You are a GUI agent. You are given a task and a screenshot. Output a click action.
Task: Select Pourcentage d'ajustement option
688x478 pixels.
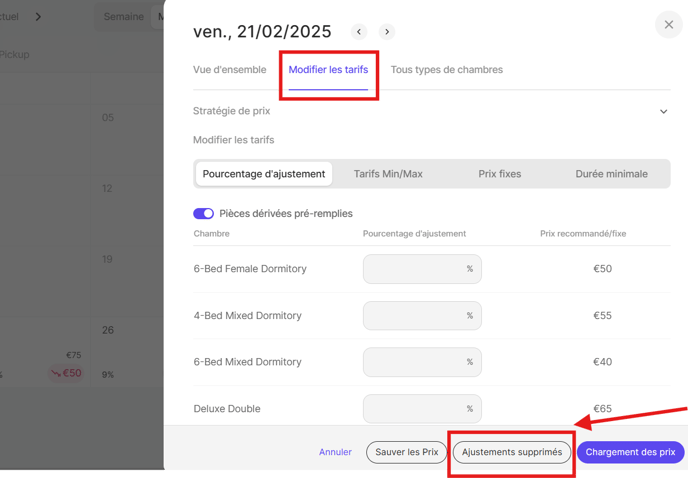coord(264,174)
